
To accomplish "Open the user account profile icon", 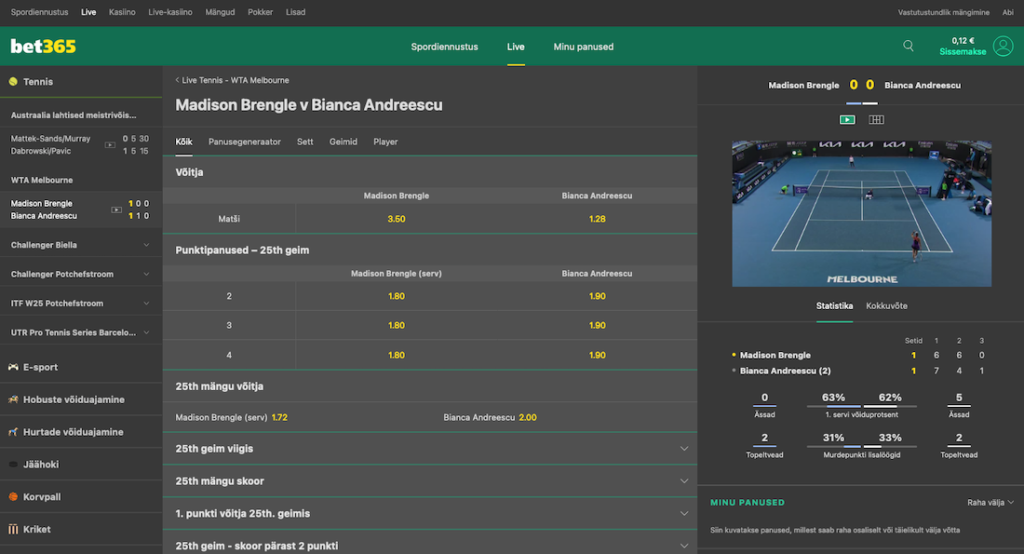I will [1002, 46].
